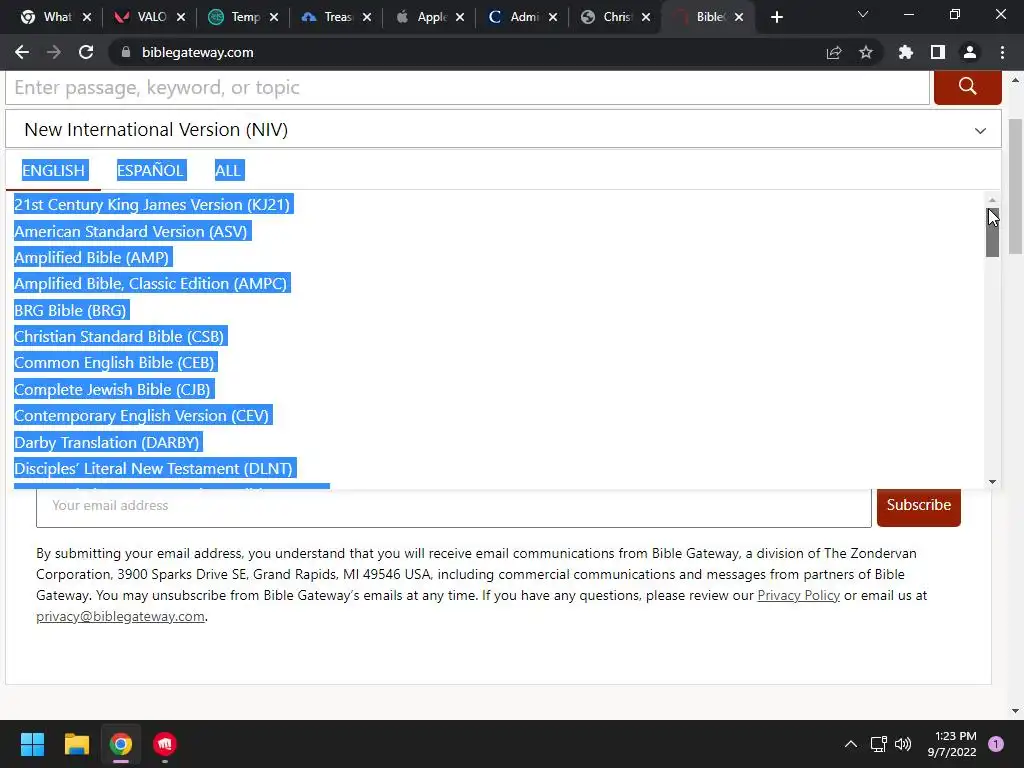Select Amplified Bible, Classic Edition (AMPC)
This screenshot has width=1024, height=768.
pyautogui.click(x=151, y=283)
